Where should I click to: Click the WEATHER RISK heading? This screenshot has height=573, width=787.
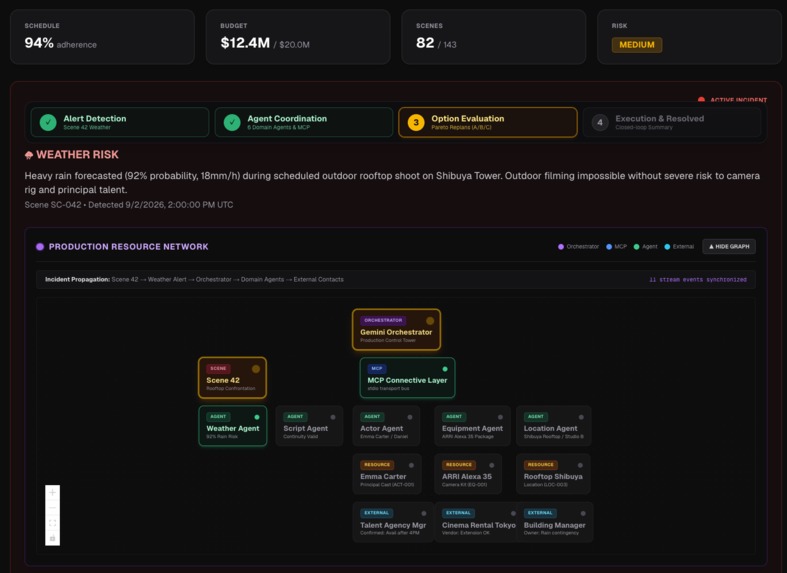point(77,155)
